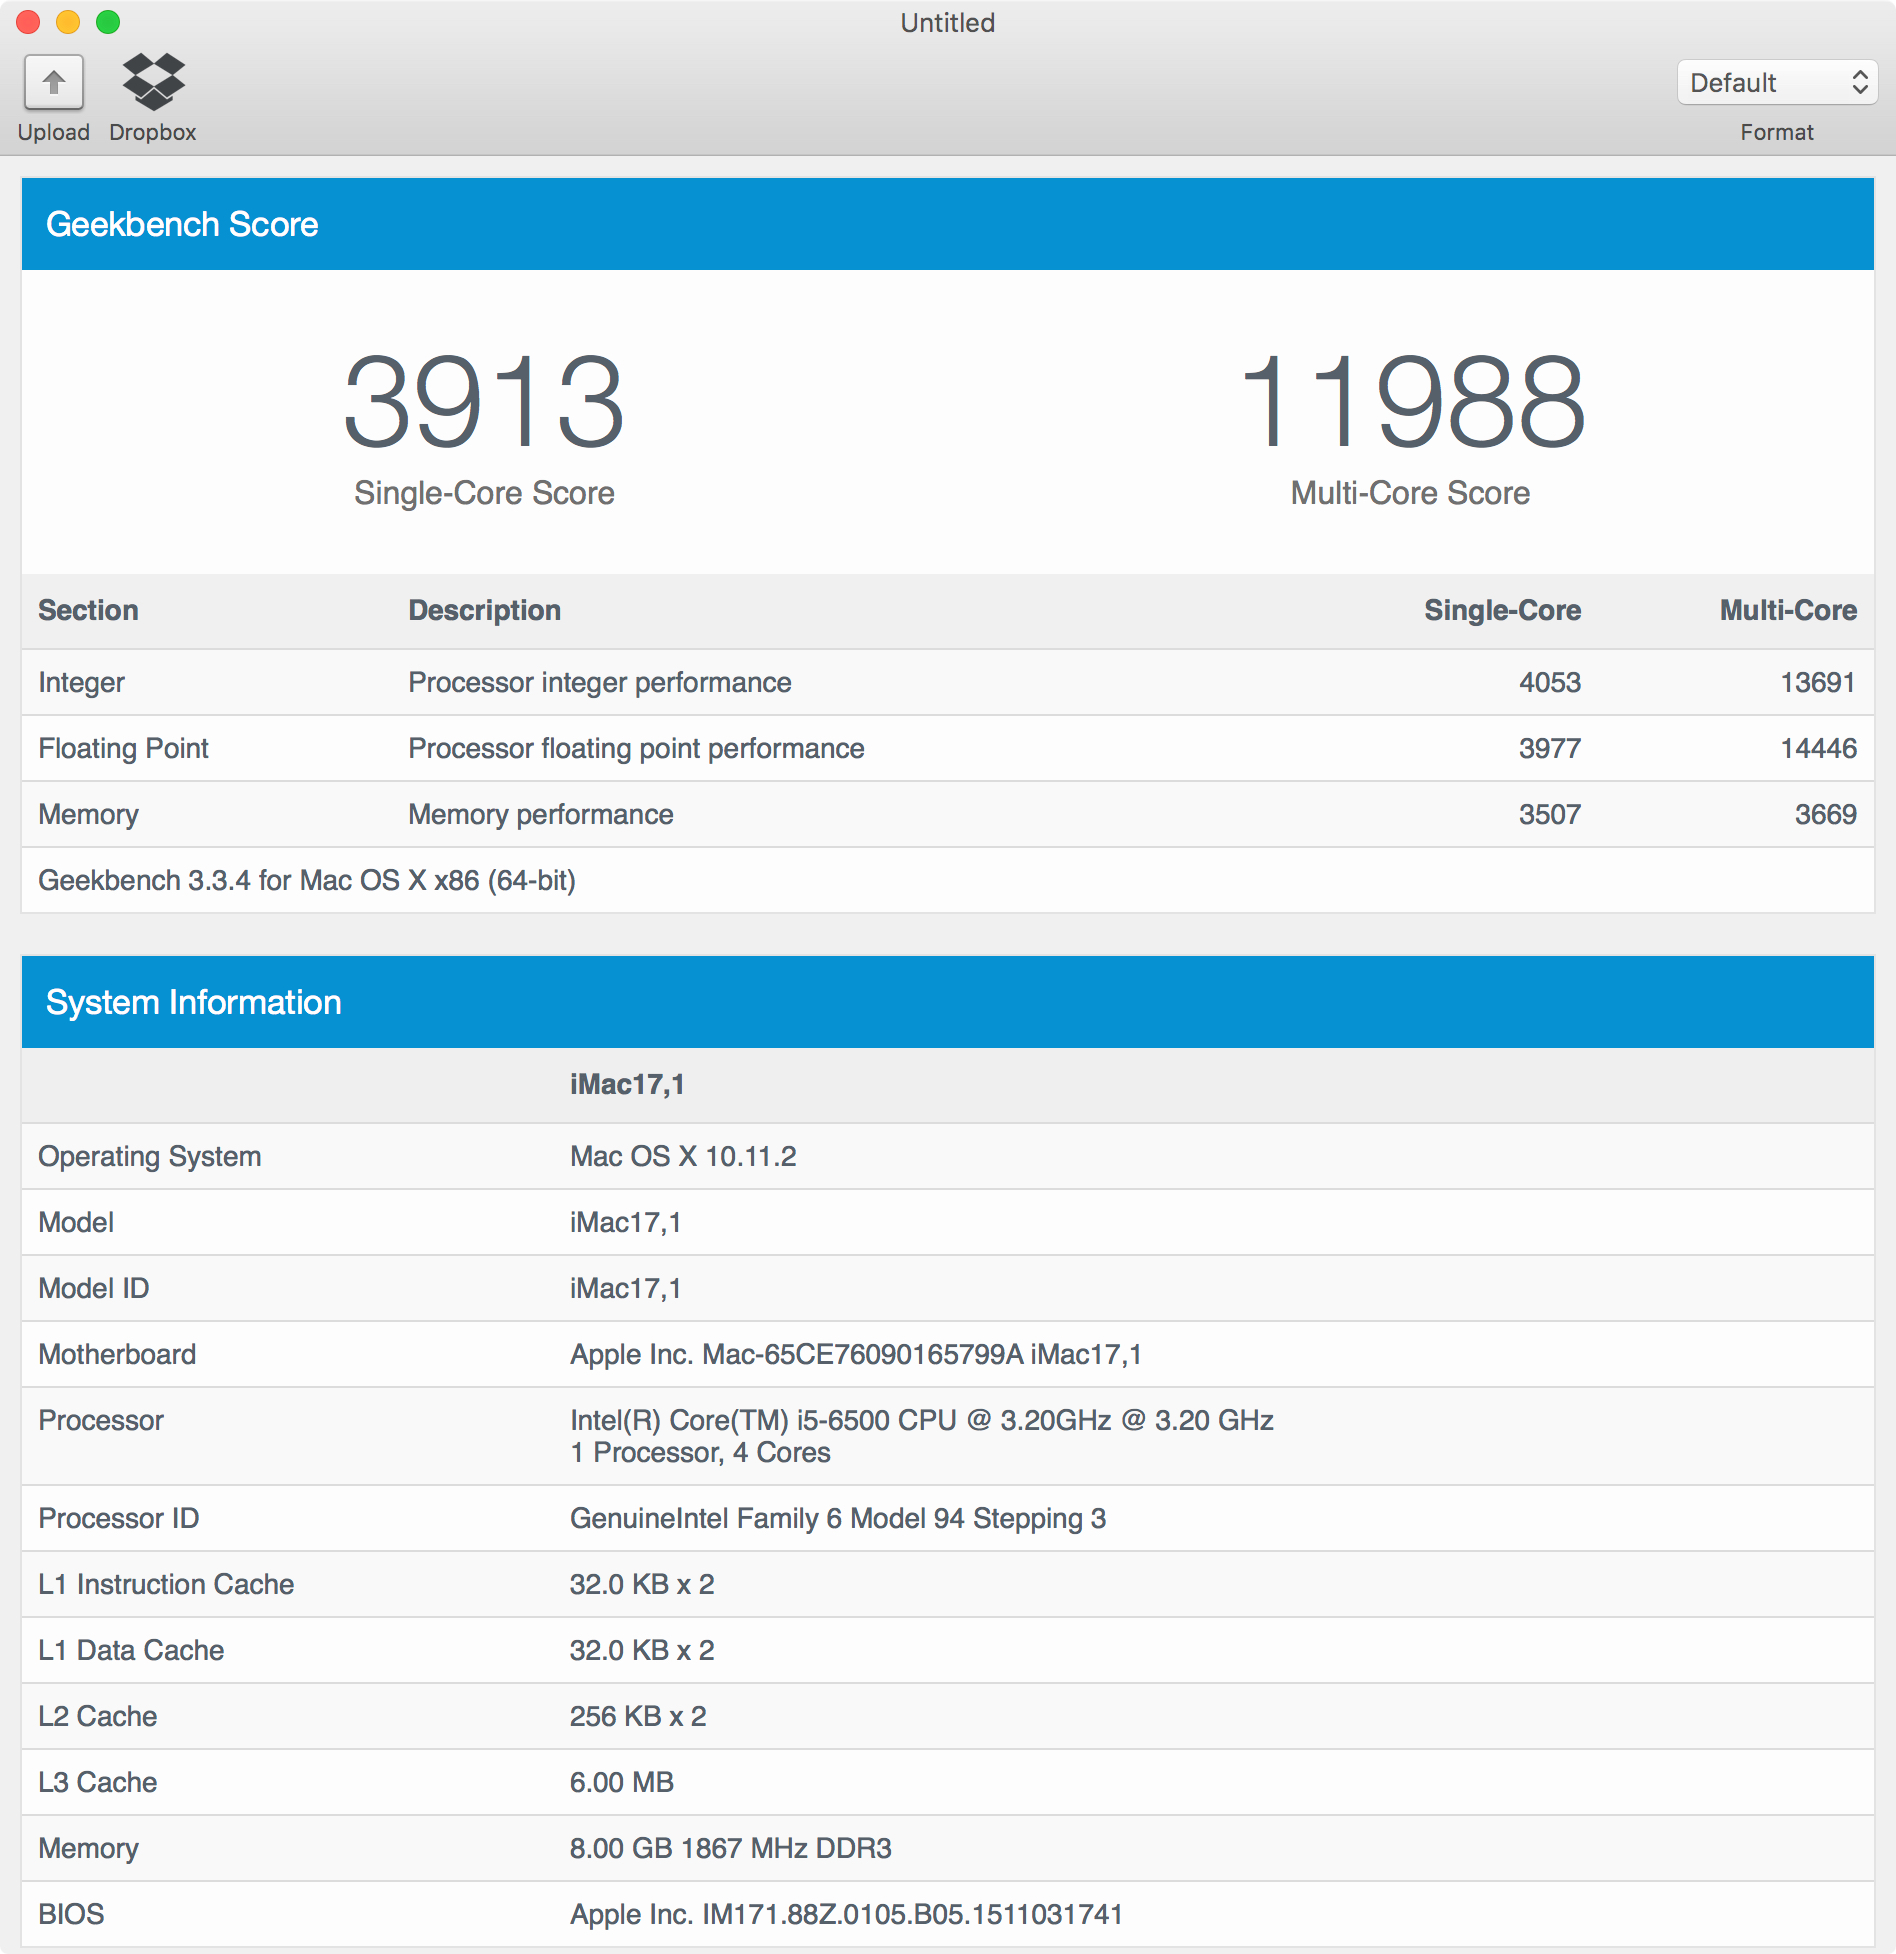
Task: Click the Processor i5-6500 value
Action: pyautogui.click(x=922, y=1420)
